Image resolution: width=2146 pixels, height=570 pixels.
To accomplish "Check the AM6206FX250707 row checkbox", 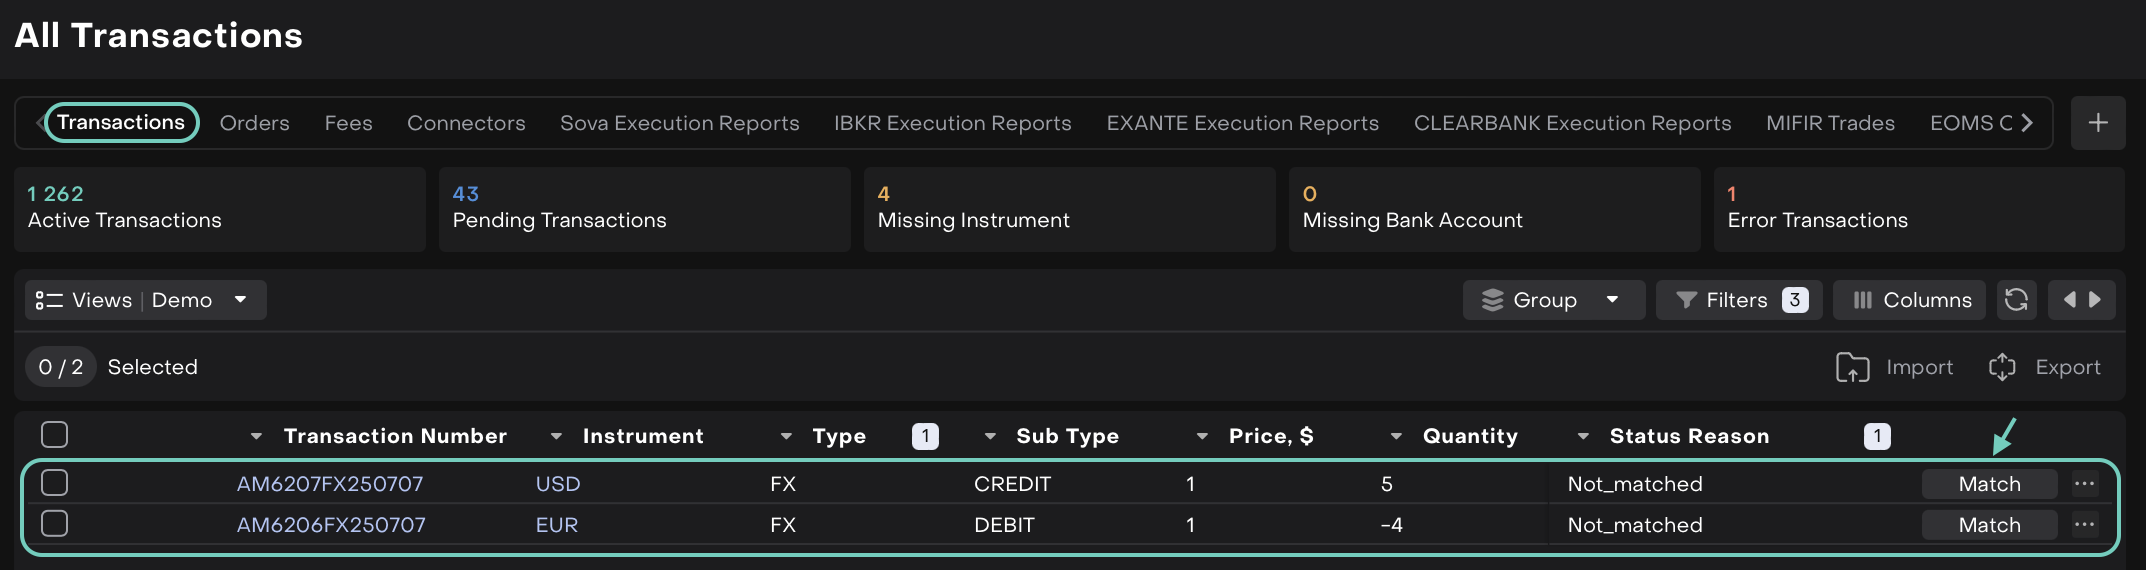I will (55, 524).
